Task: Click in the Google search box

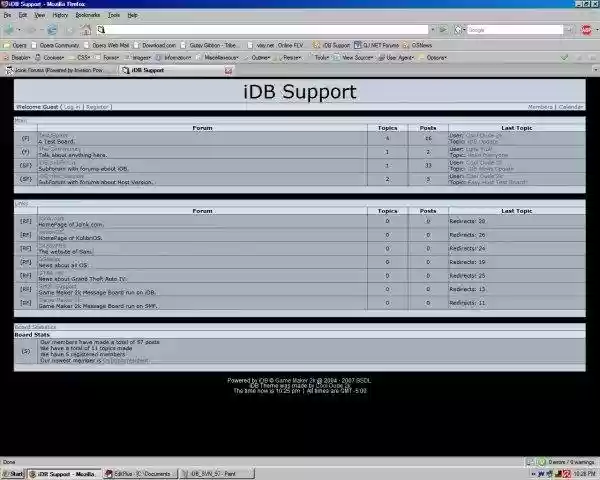Action: (x=514, y=29)
